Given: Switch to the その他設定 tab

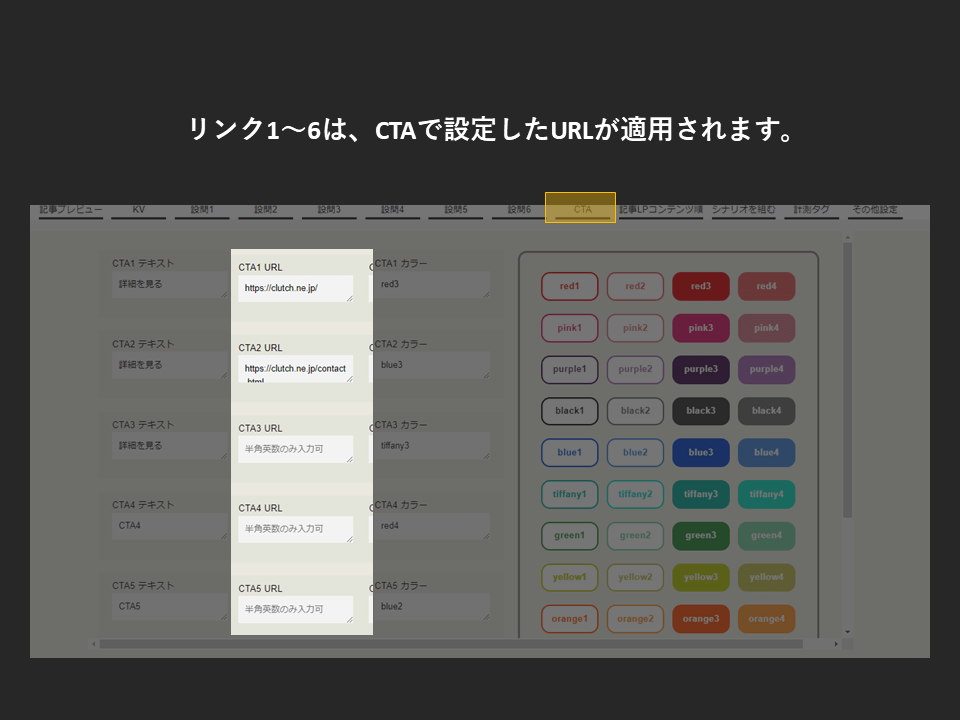Looking at the screenshot, I should [875, 210].
